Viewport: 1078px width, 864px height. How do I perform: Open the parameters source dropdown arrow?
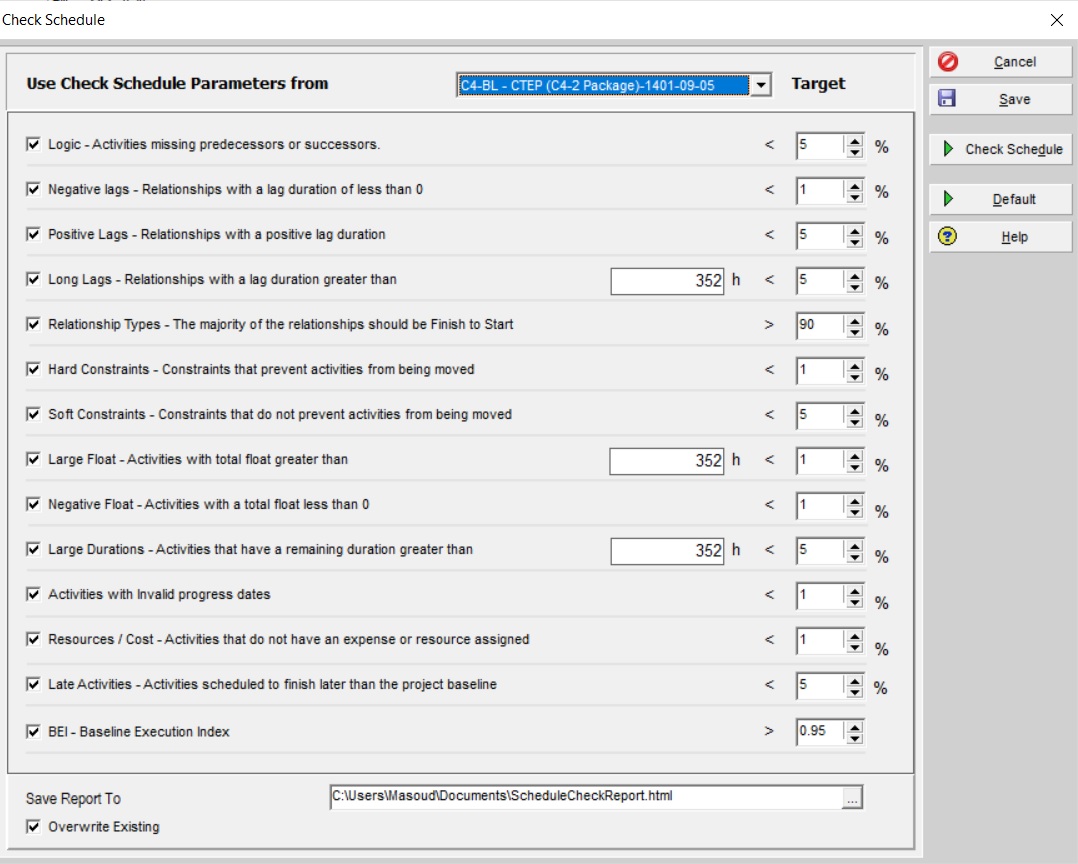tap(761, 85)
